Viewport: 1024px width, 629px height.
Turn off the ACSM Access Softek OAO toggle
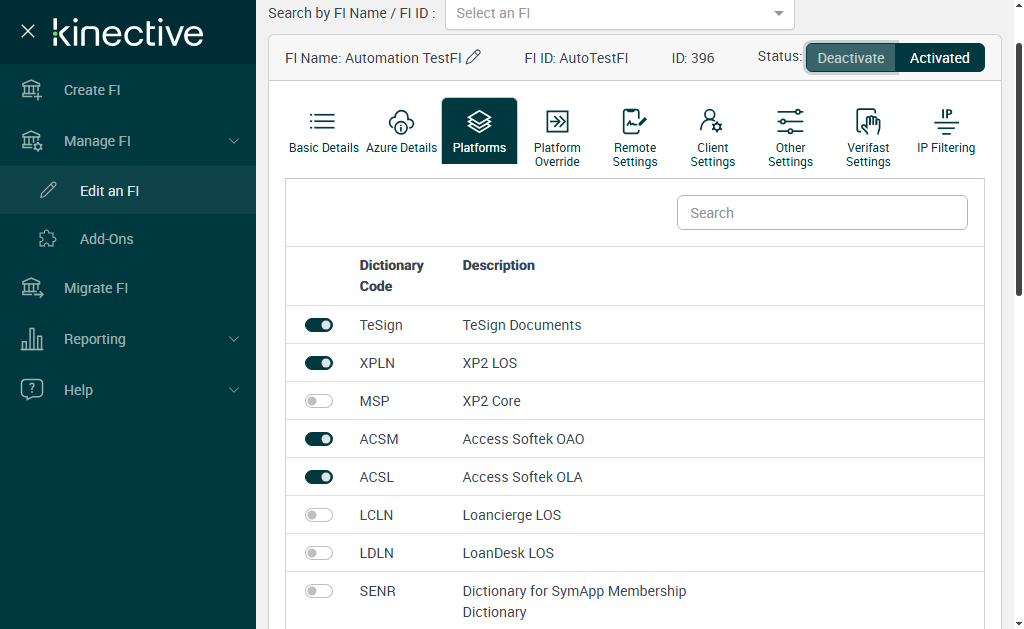319,438
